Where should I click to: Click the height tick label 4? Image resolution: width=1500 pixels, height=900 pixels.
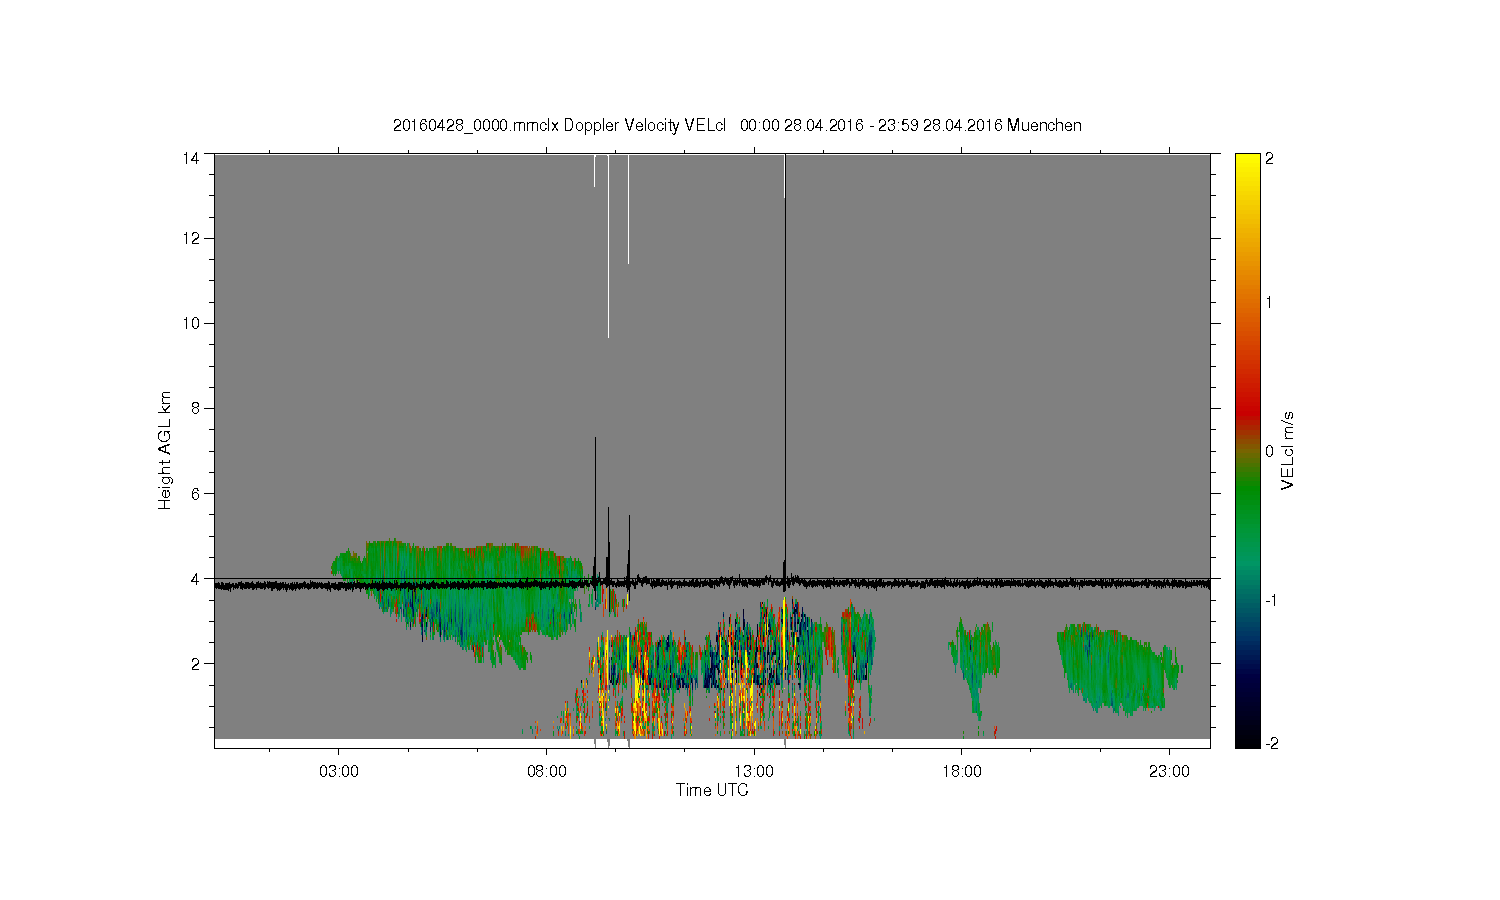[194, 578]
